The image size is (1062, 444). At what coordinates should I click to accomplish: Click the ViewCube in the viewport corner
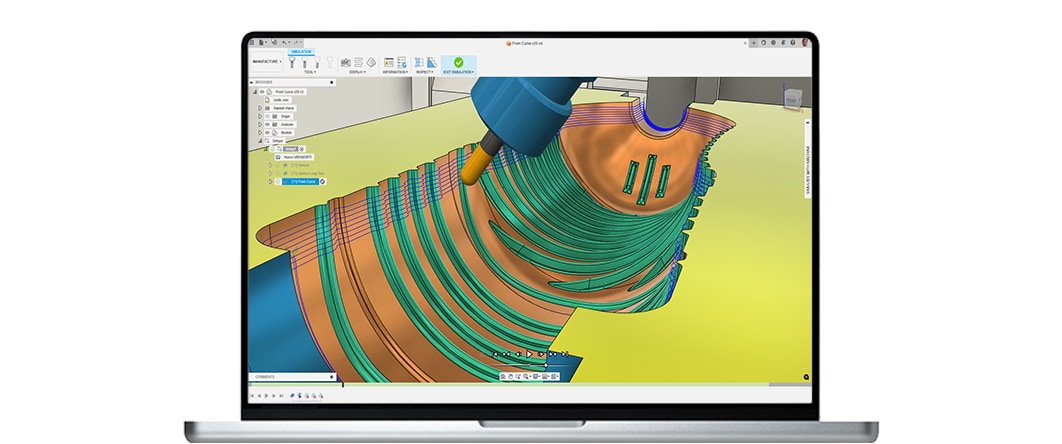click(791, 98)
